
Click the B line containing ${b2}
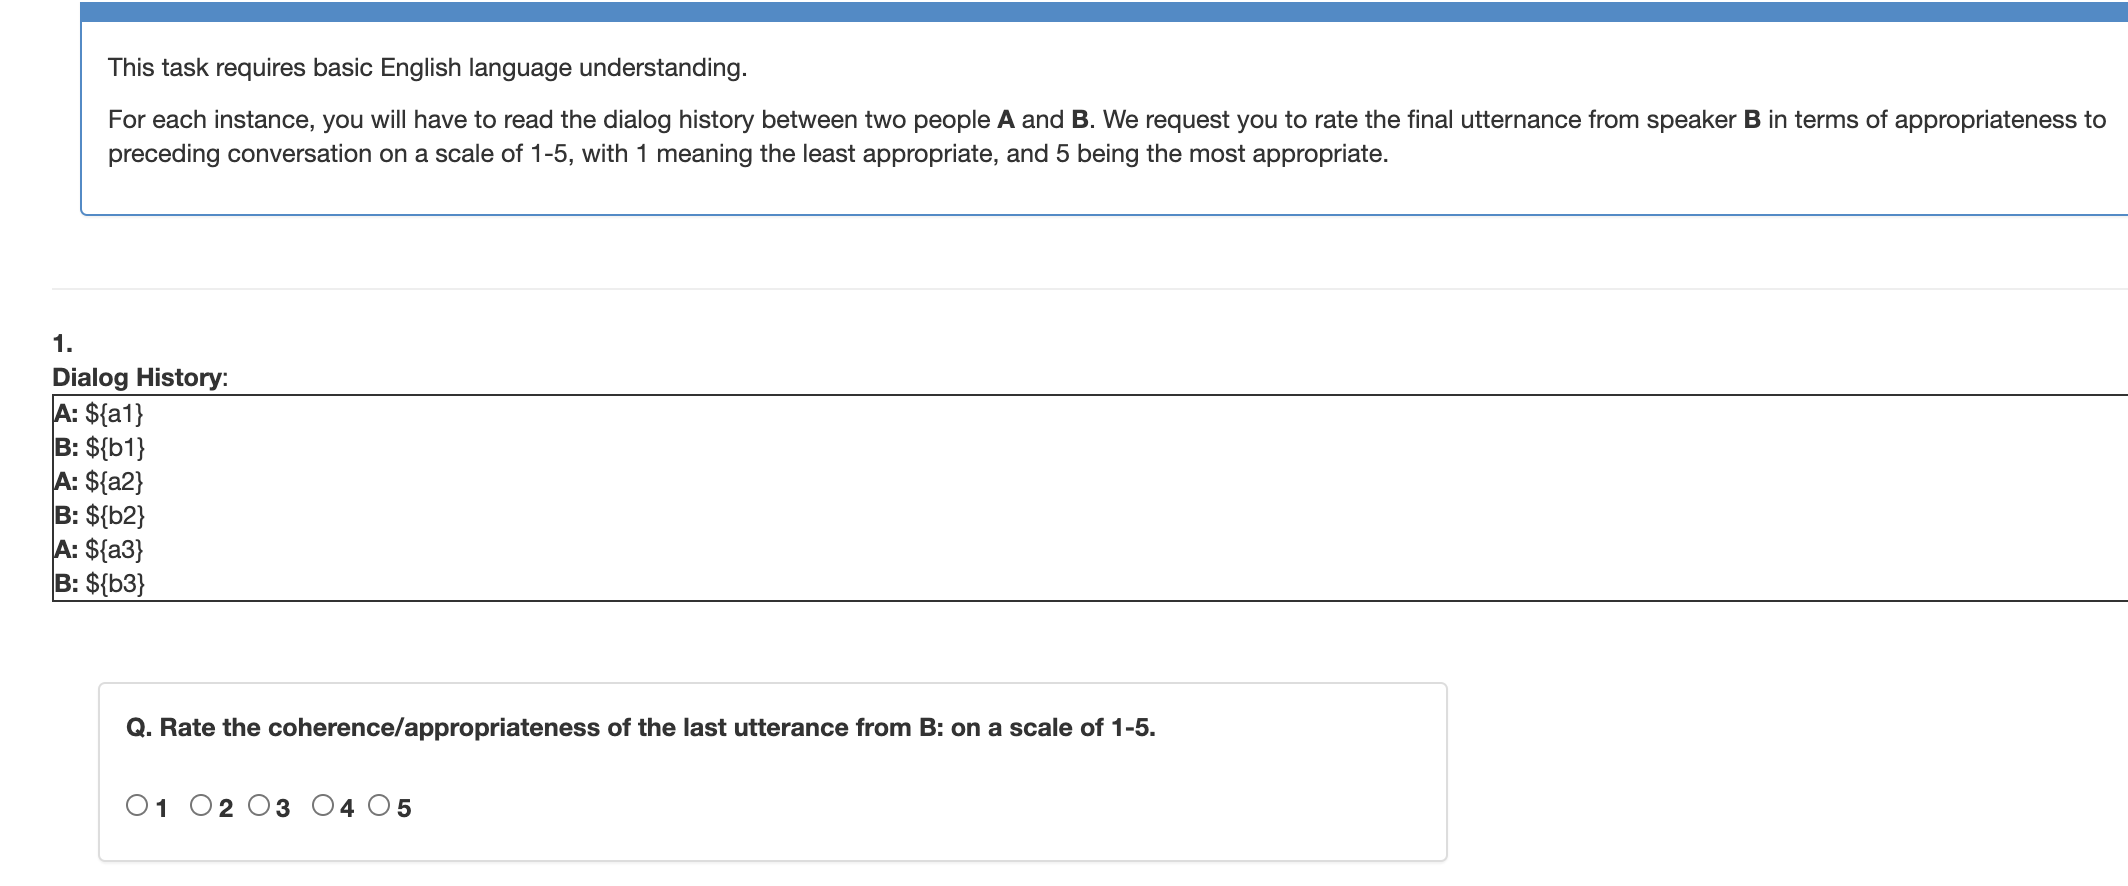(x=100, y=515)
